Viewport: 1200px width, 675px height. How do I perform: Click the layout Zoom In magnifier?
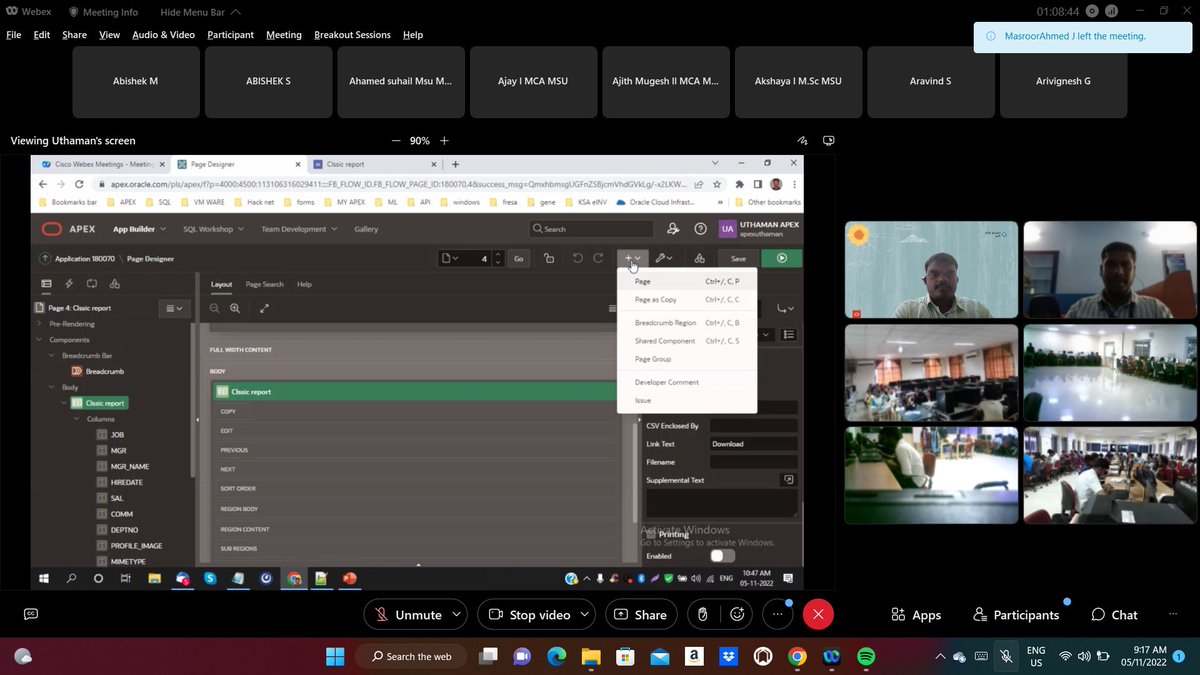235,308
